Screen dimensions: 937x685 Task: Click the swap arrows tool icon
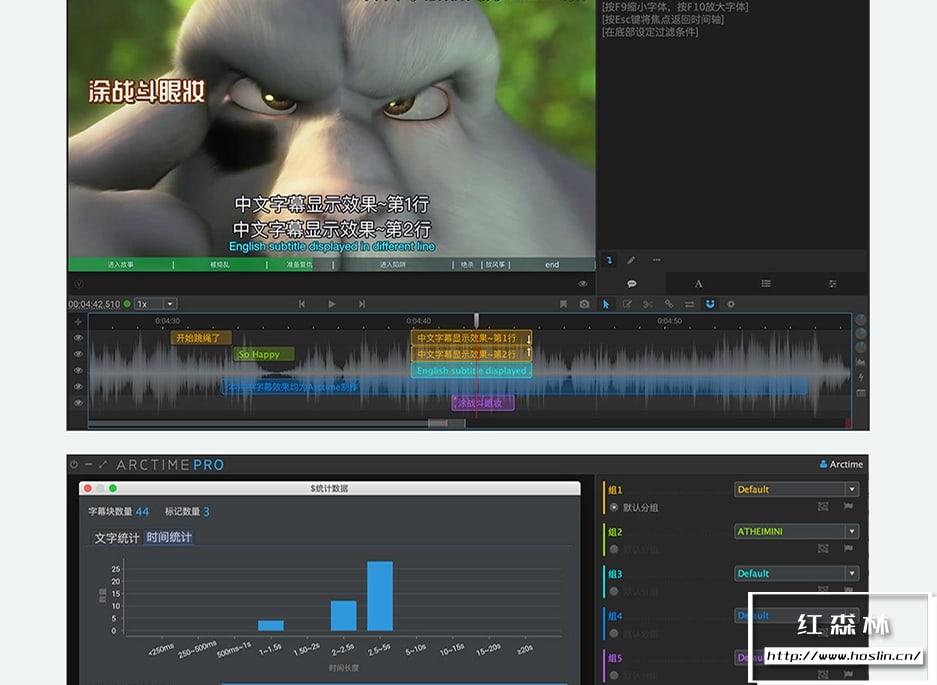tap(689, 304)
